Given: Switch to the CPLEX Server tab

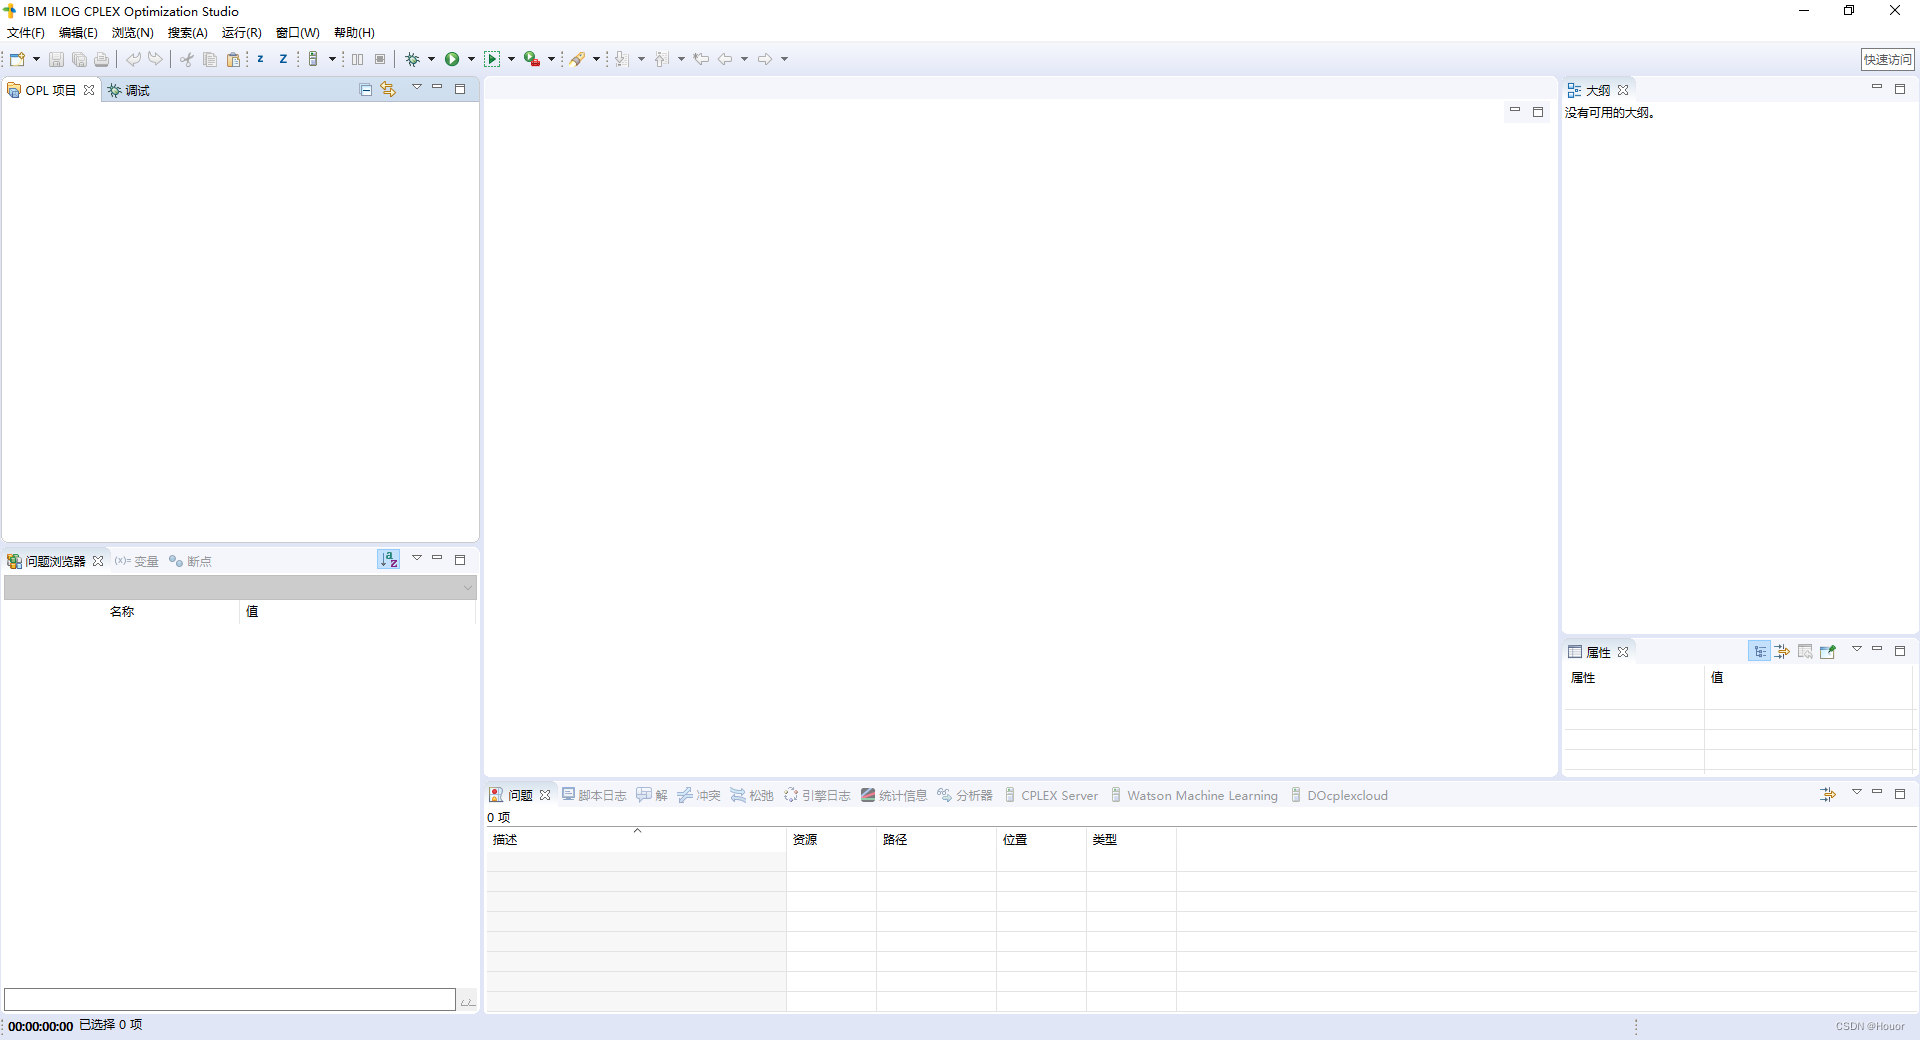Looking at the screenshot, I should (x=1051, y=795).
